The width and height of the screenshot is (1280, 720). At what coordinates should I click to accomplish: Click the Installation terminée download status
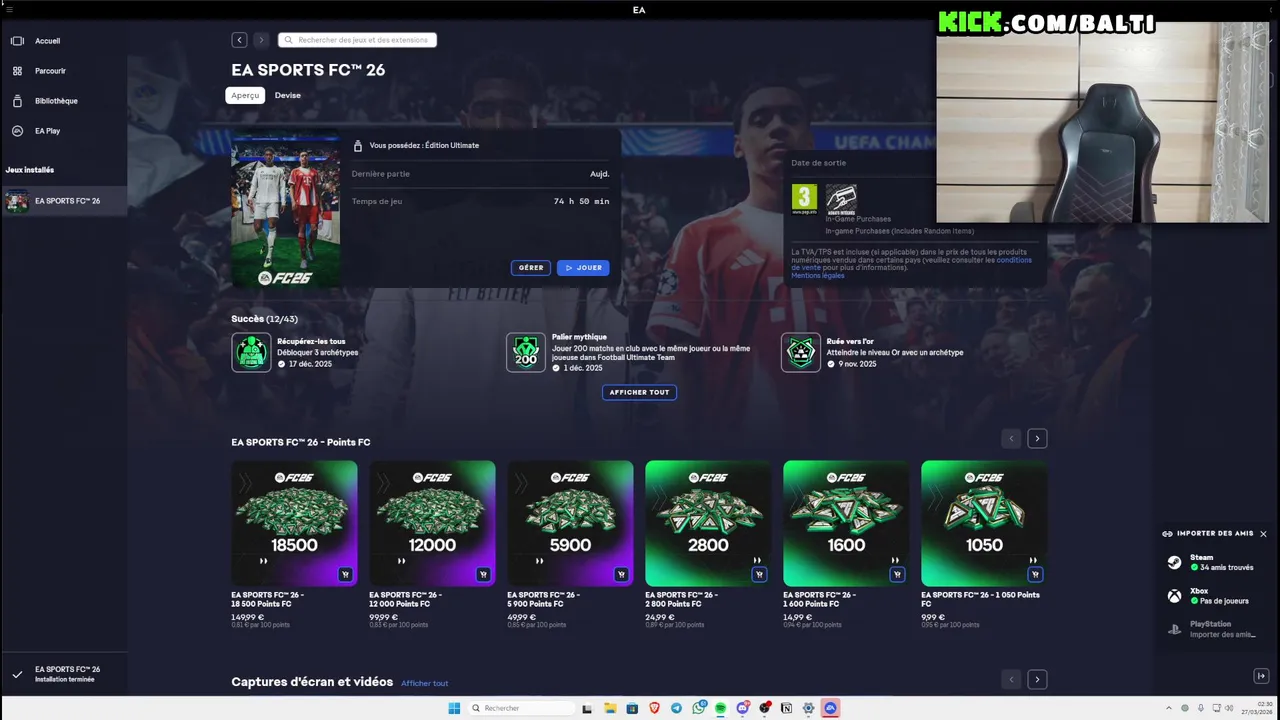(64, 674)
